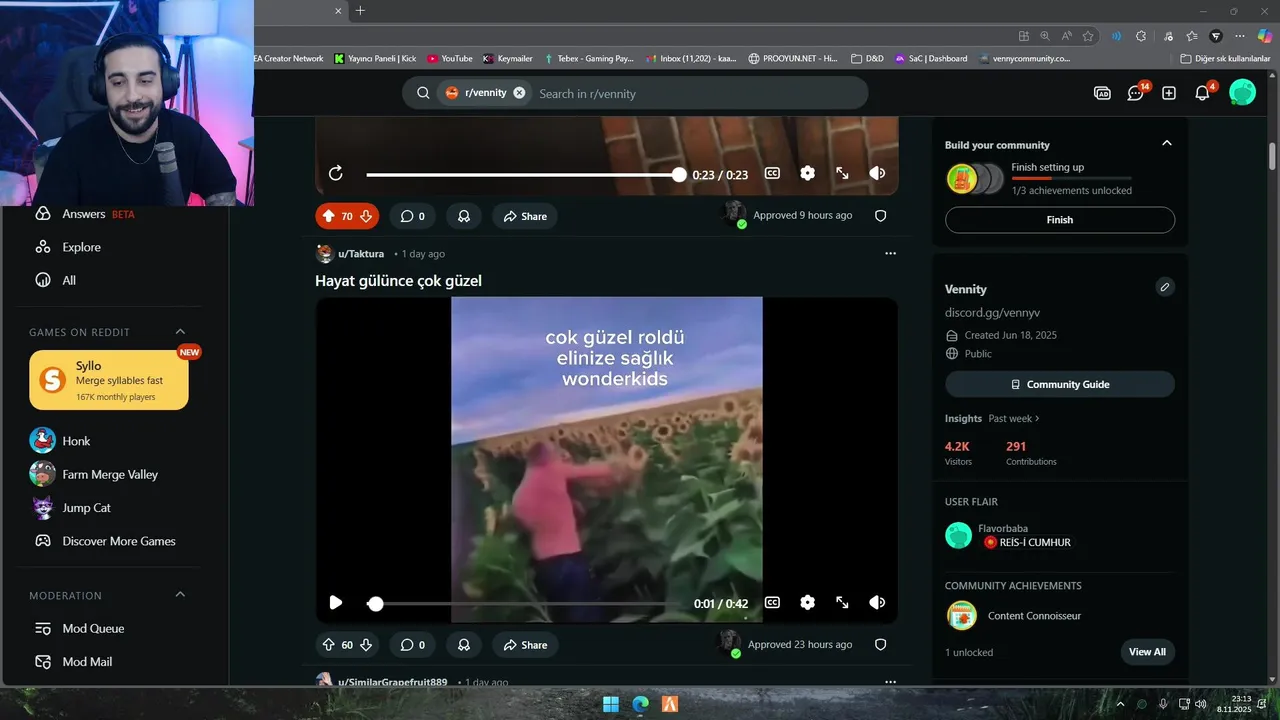Replay the finished top video
Image resolution: width=1280 pixels, height=720 pixels.
click(336, 174)
